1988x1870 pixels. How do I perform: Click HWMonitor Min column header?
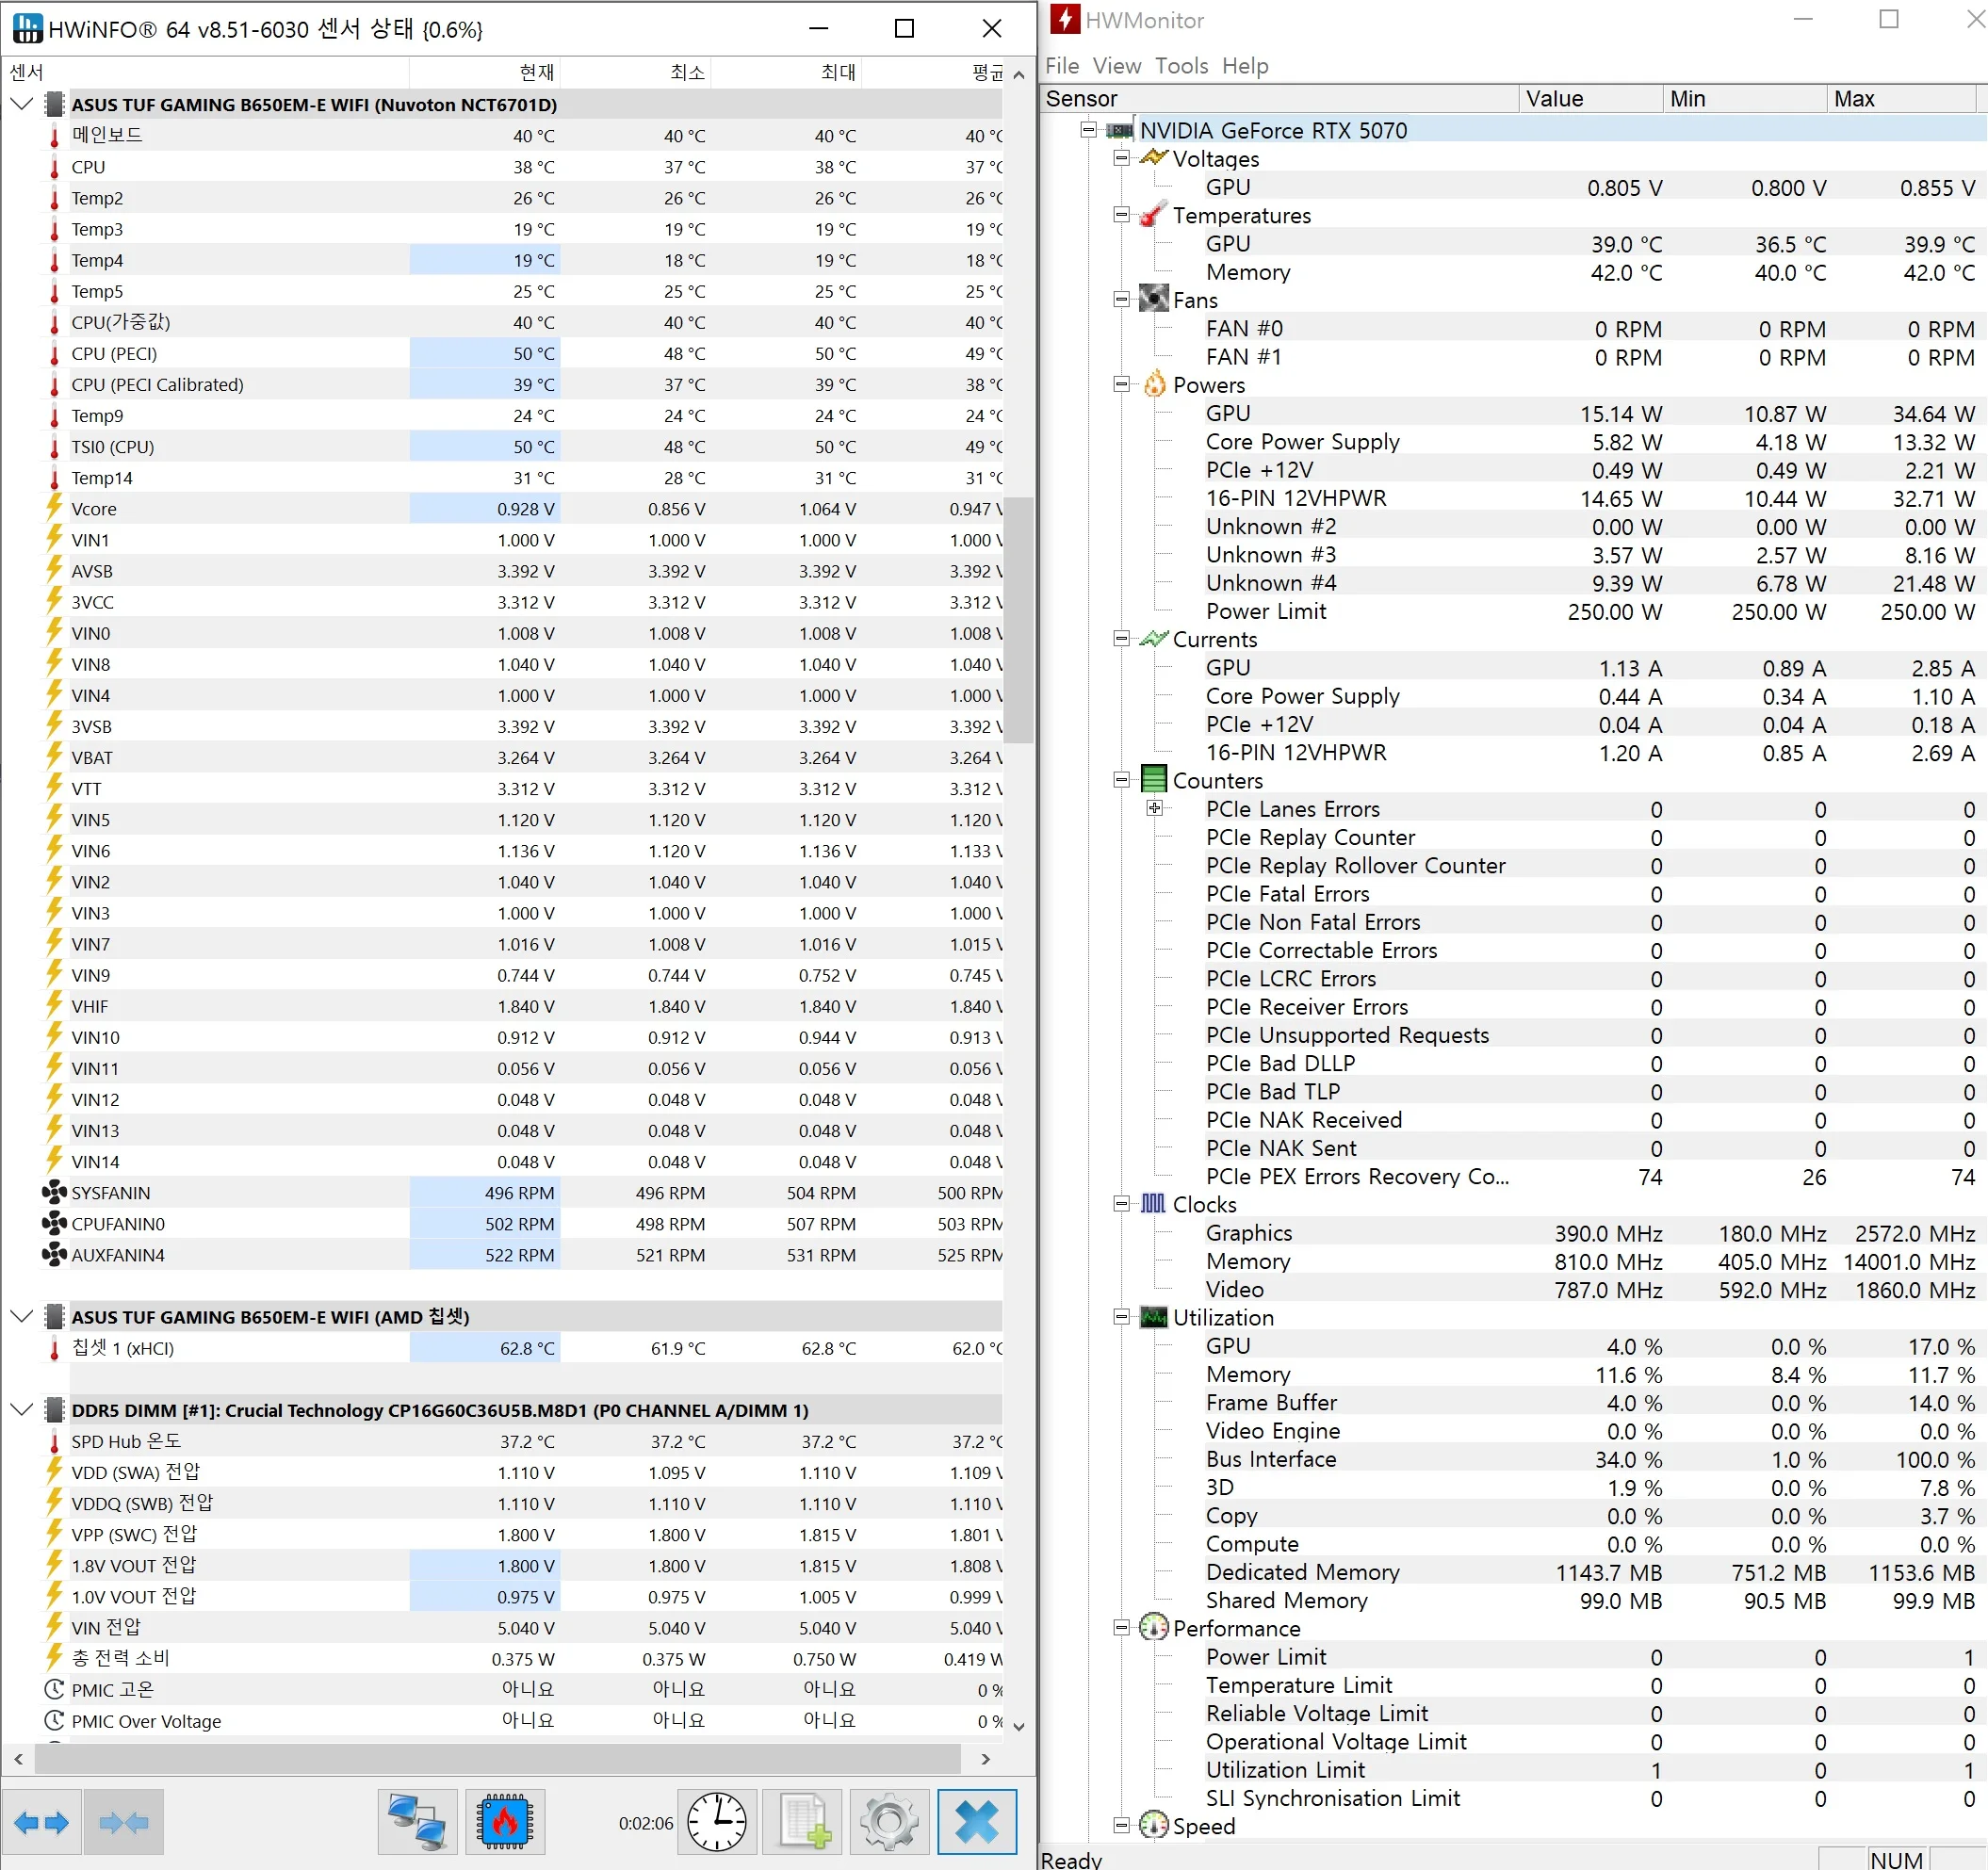point(1745,98)
